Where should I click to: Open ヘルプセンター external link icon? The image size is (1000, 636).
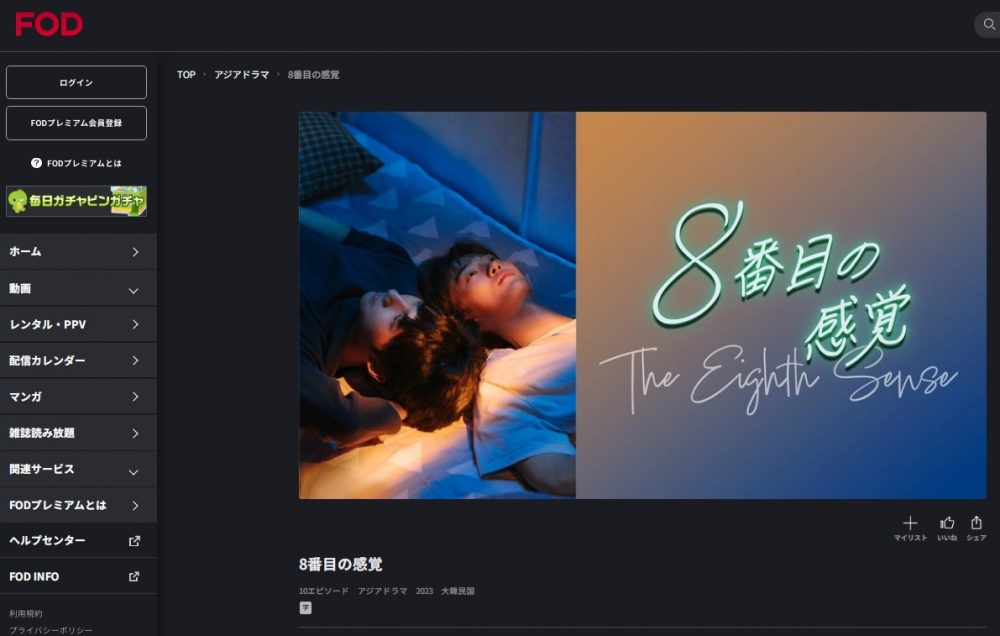(x=134, y=541)
